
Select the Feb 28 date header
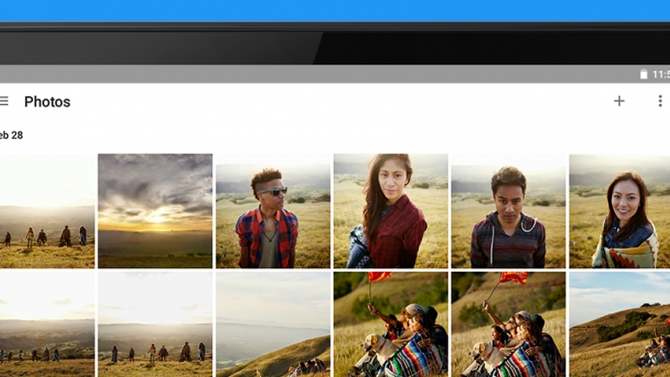pos(11,135)
